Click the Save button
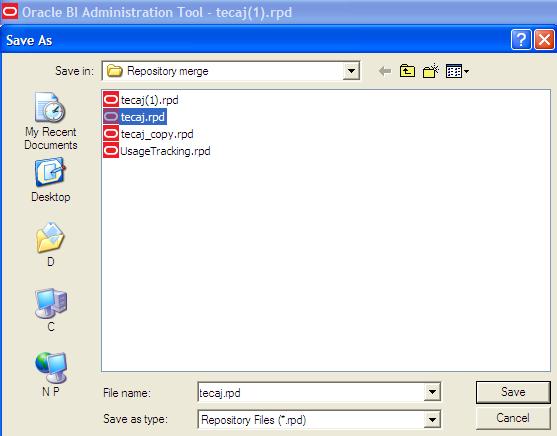Screen dimensions: 557x436 click(513, 392)
